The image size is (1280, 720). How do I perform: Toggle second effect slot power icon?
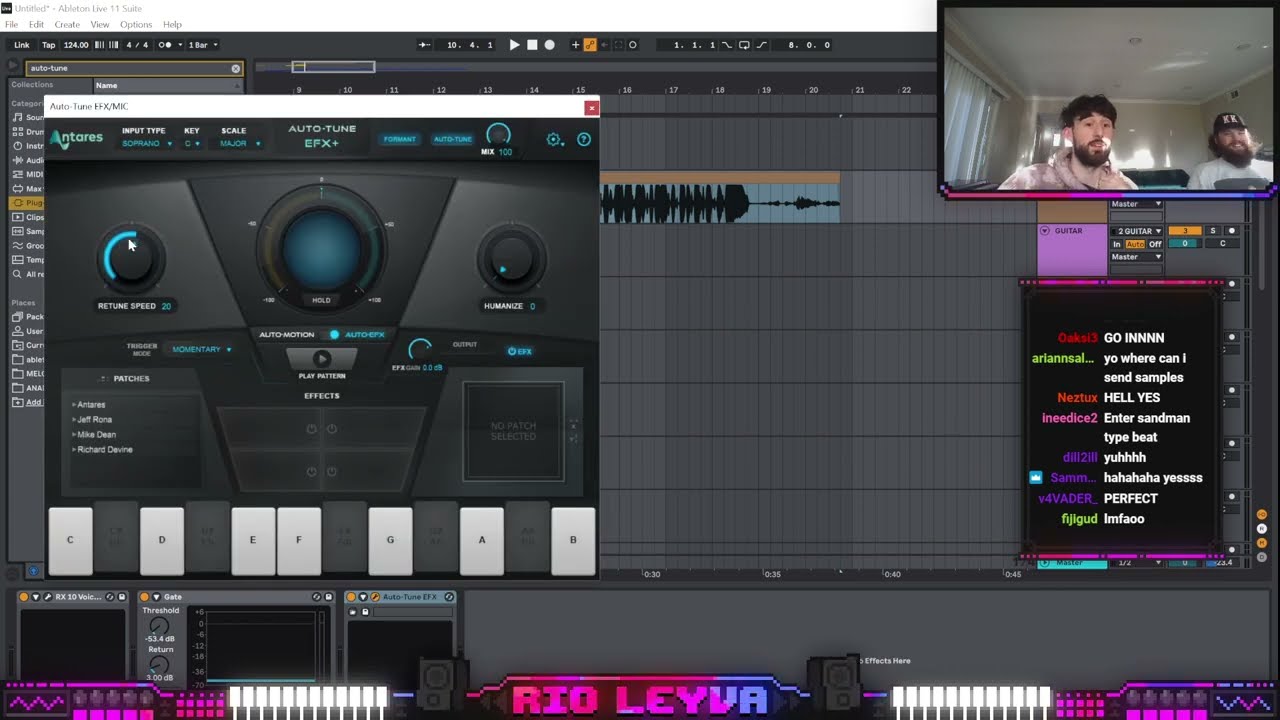click(x=331, y=429)
